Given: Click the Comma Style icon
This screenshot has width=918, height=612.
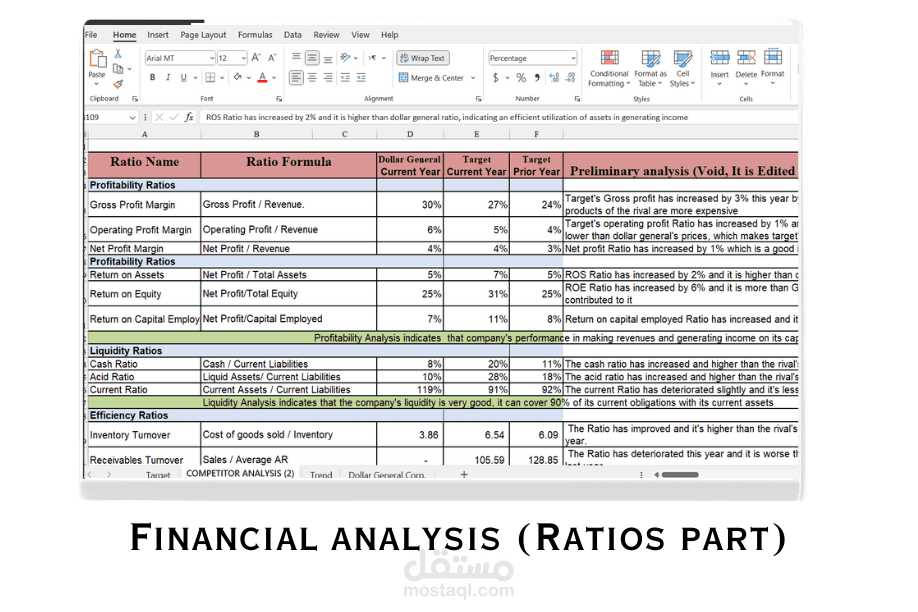Looking at the screenshot, I should 537,77.
